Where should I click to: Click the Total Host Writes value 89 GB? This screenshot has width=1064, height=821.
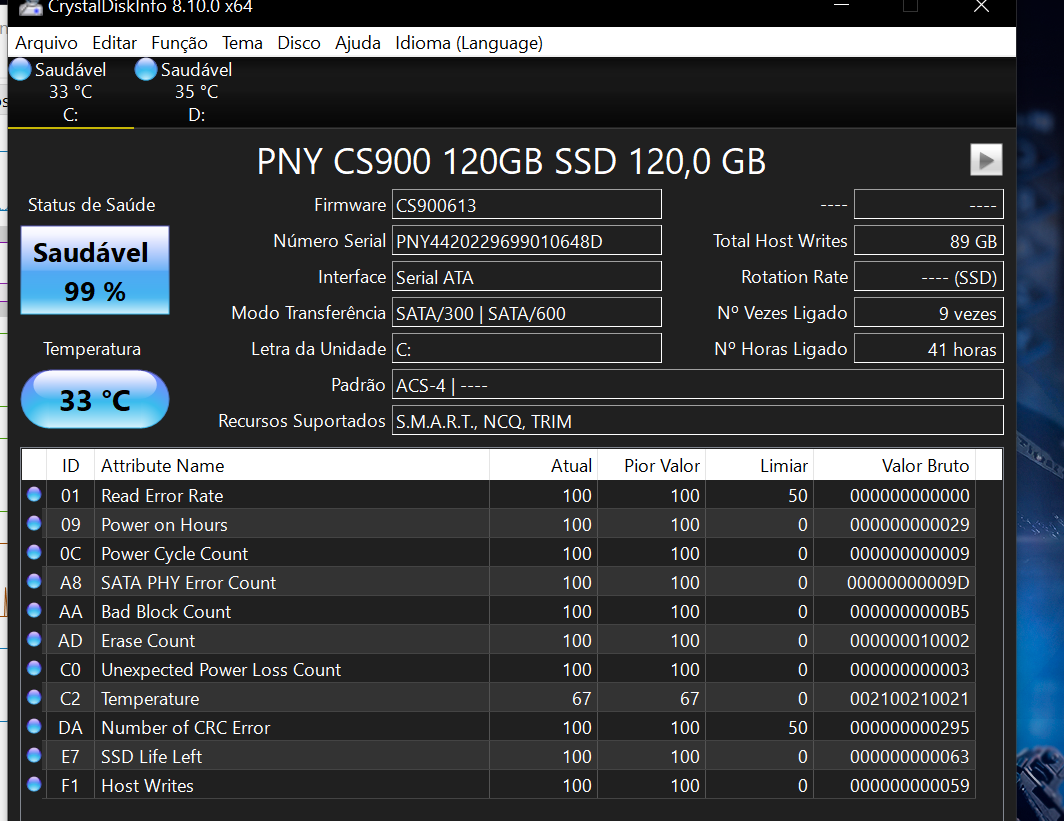point(928,241)
